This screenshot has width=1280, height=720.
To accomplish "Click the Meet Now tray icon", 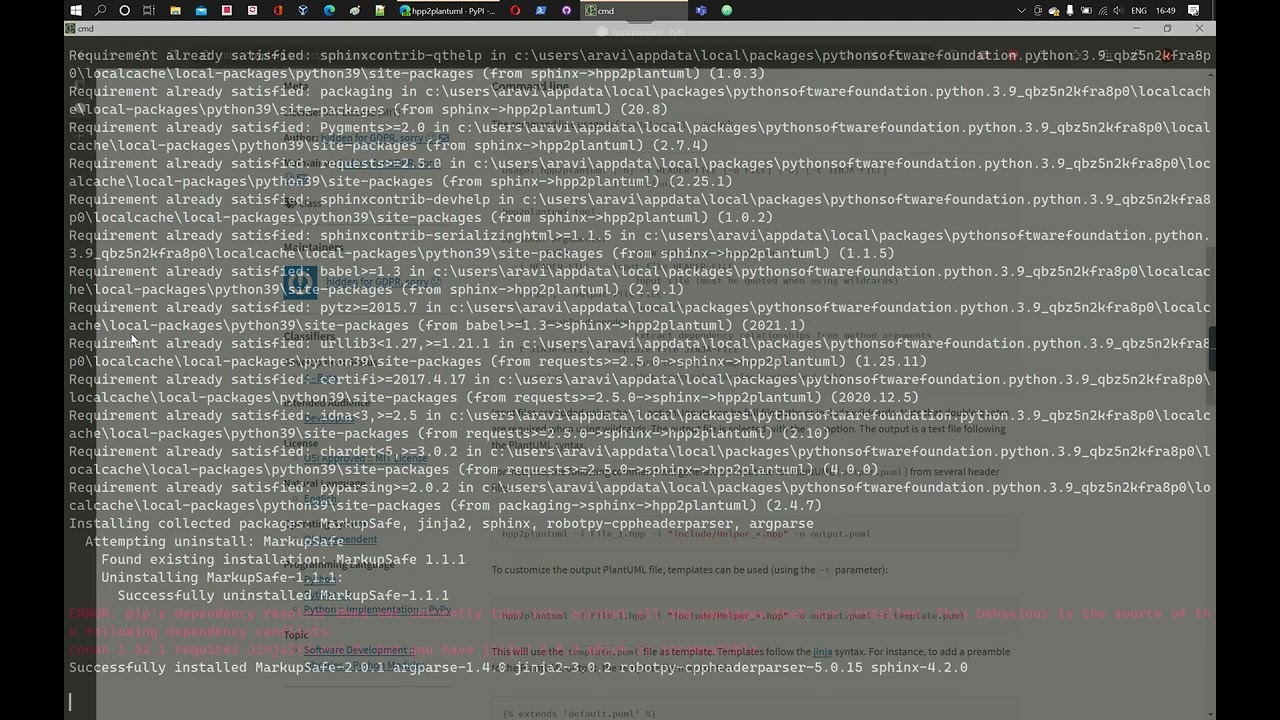I will [x=1037, y=10].
